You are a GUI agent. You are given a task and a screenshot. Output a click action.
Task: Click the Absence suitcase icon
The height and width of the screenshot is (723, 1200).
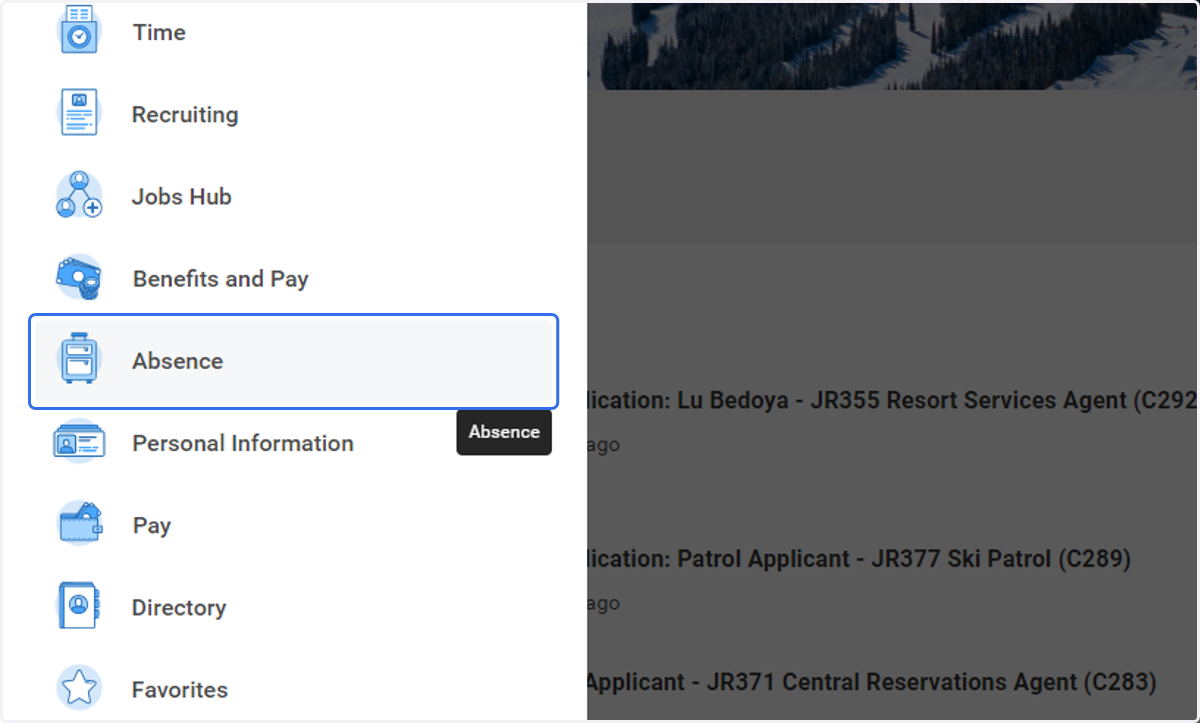[x=79, y=360]
